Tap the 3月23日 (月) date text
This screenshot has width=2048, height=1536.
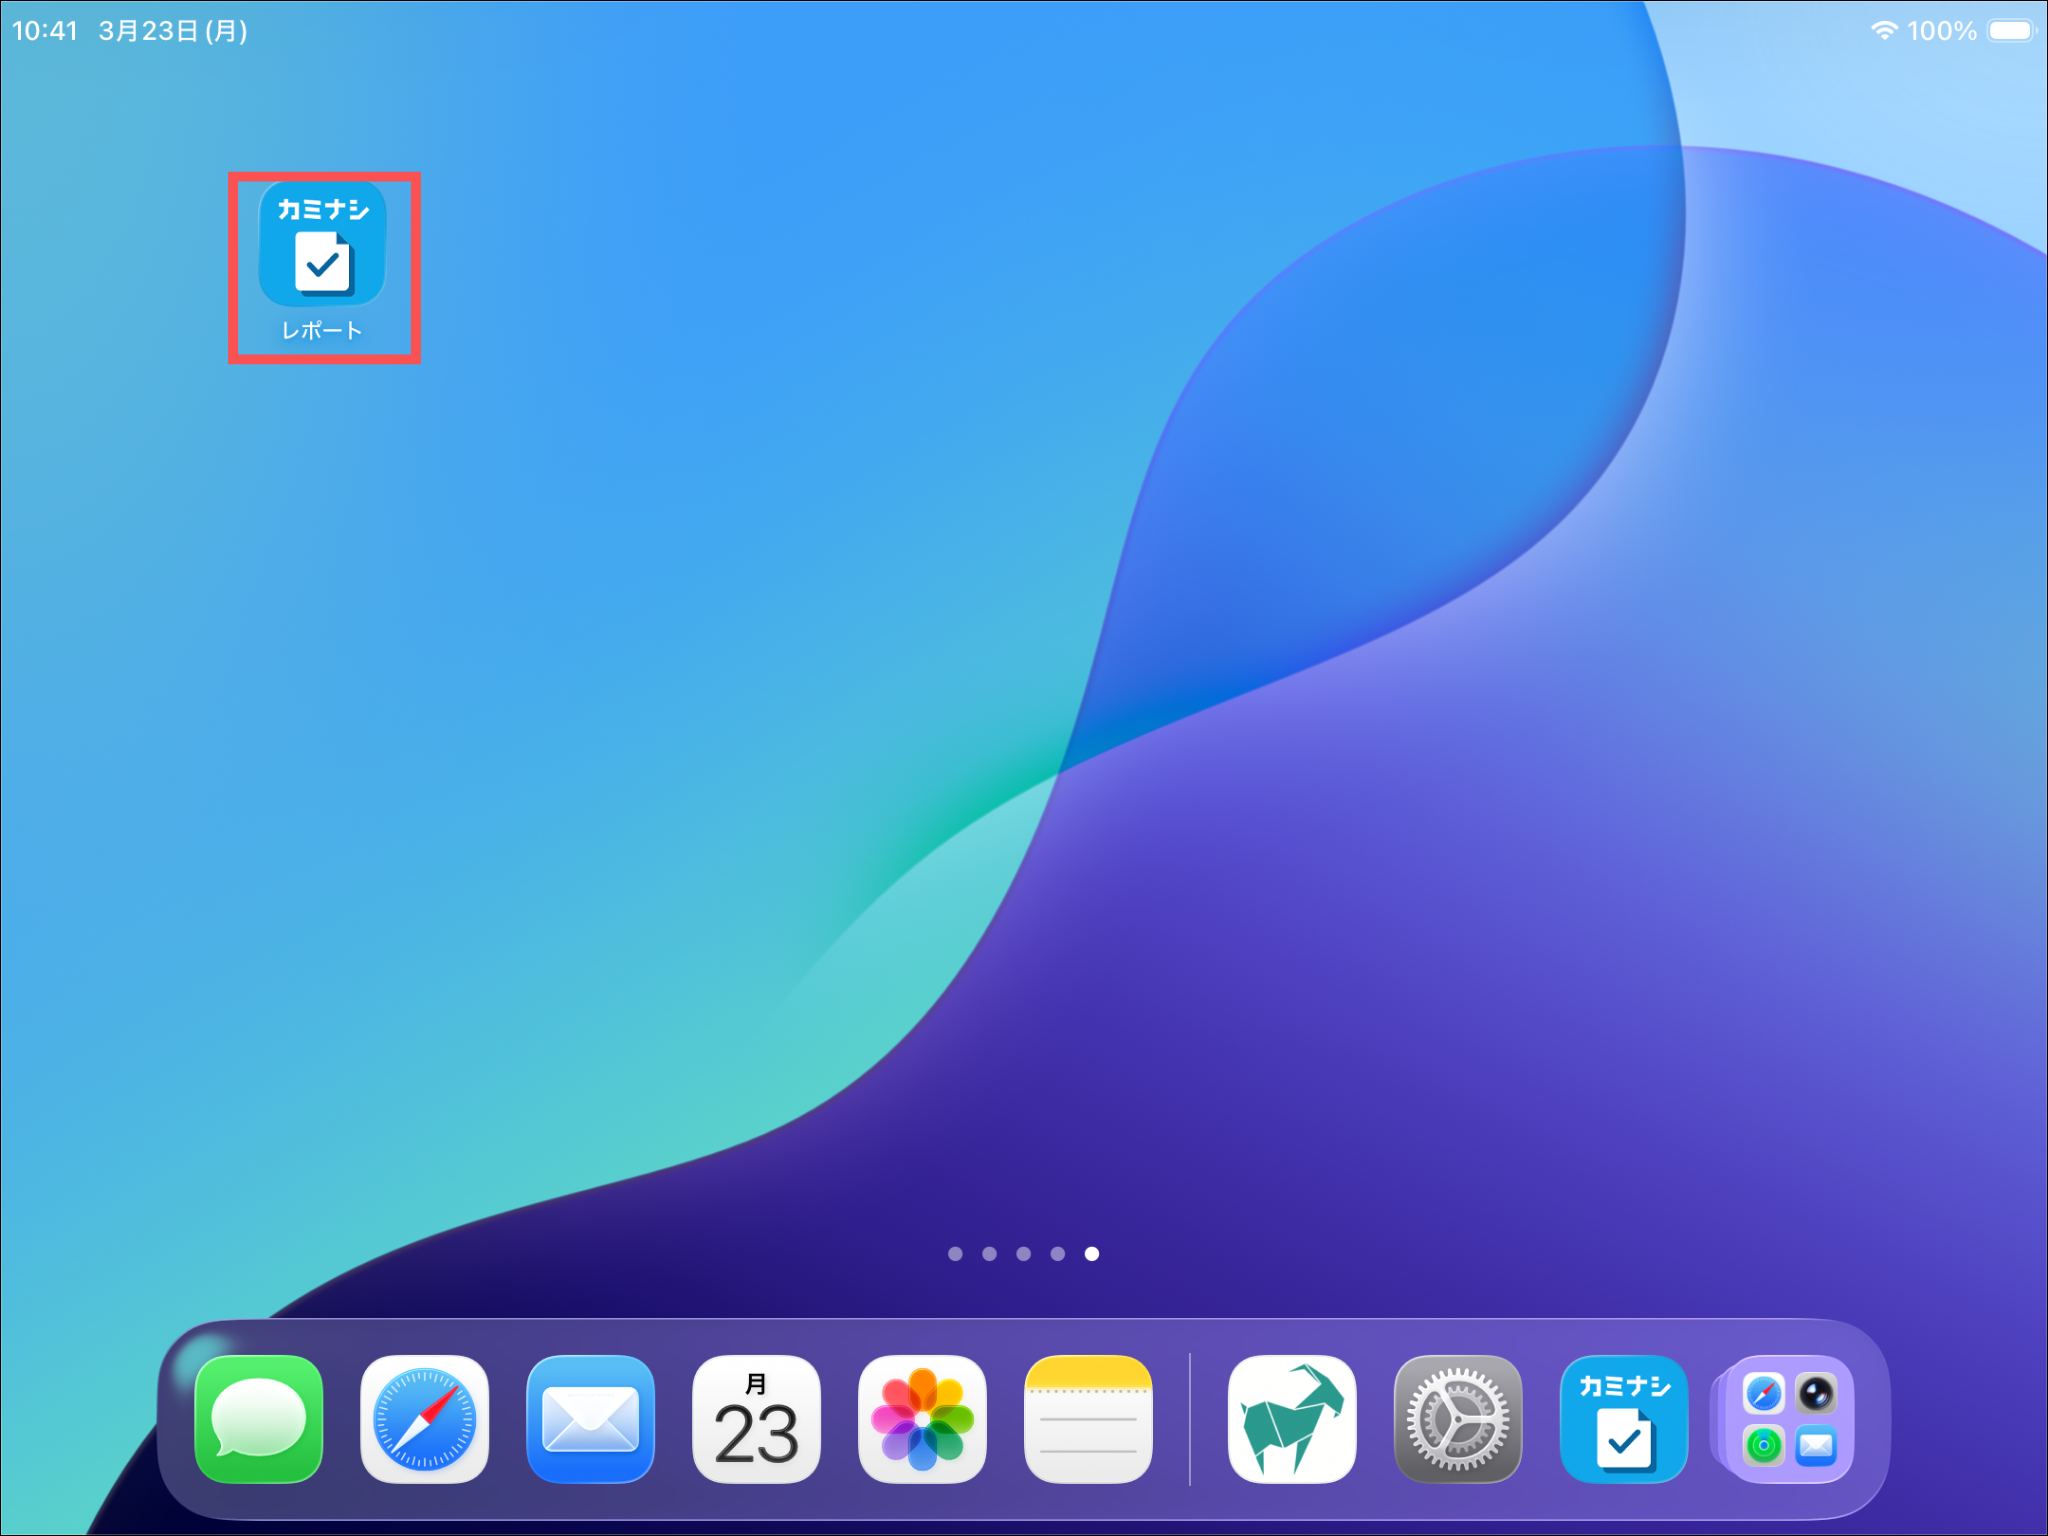click(x=173, y=31)
